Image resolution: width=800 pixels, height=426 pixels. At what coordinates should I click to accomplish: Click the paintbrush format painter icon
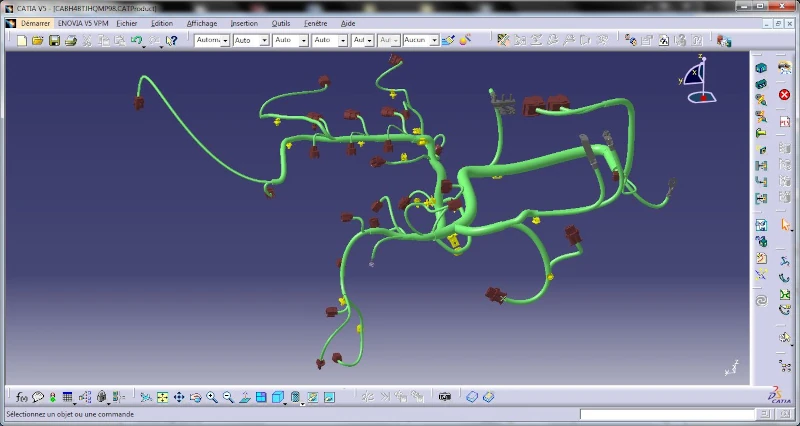click(448, 41)
